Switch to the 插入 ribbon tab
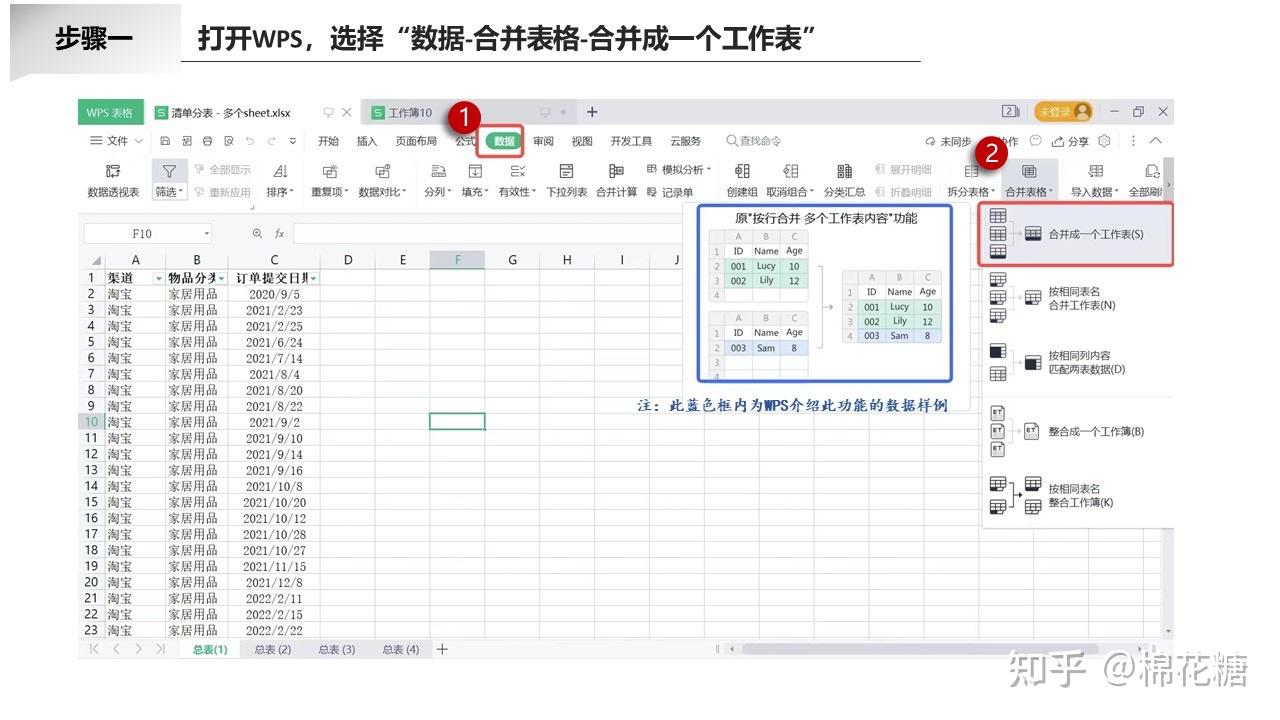The height and width of the screenshot is (720, 1280). tap(367, 141)
